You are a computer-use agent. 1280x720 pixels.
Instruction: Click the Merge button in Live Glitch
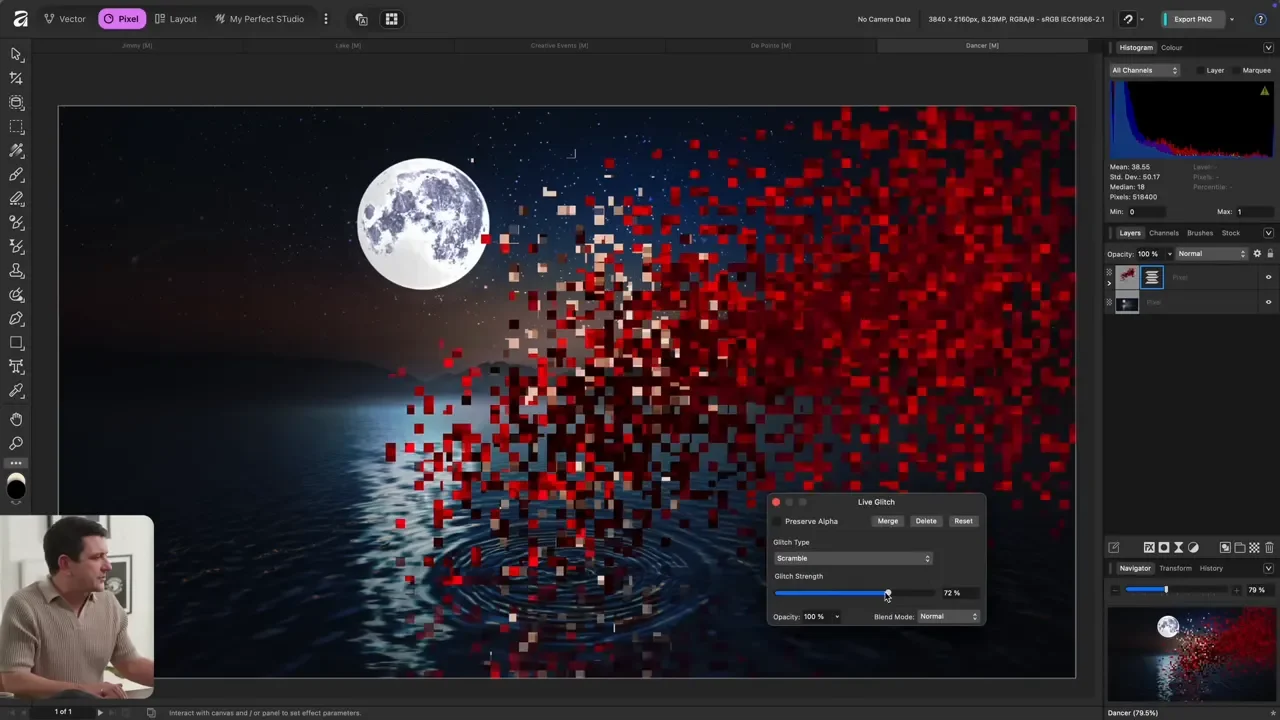[x=887, y=521]
